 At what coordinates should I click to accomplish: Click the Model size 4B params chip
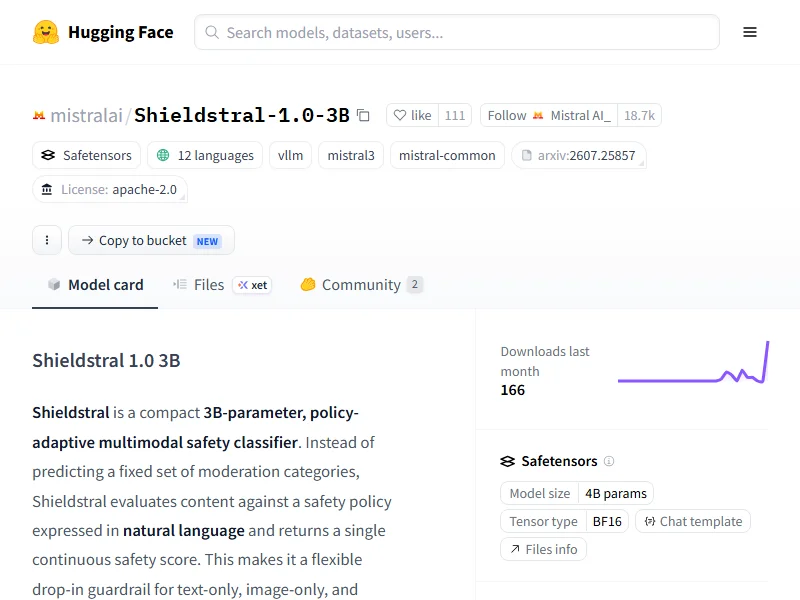tap(577, 493)
